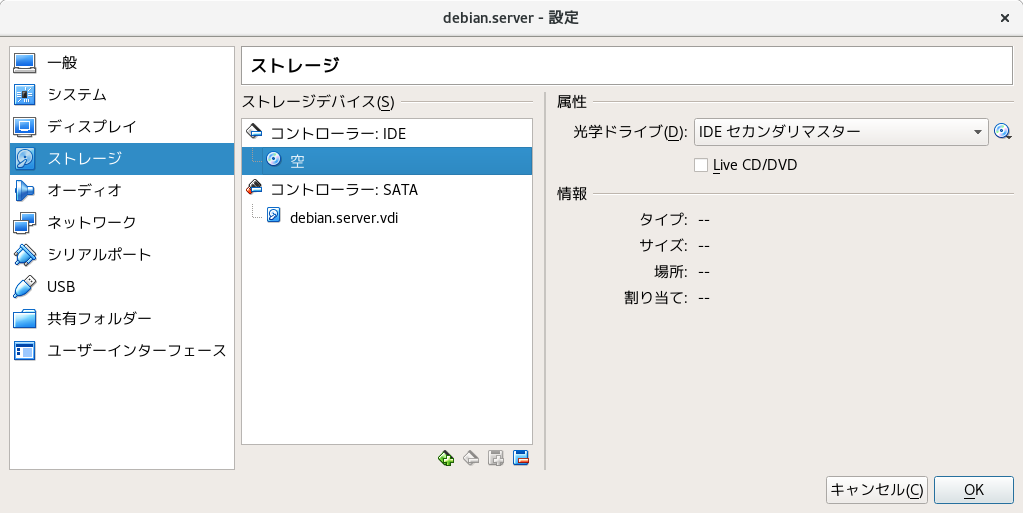The image size is (1023, 513).
Task: Open the USB settings category
Action: click(x=122, y=287)
